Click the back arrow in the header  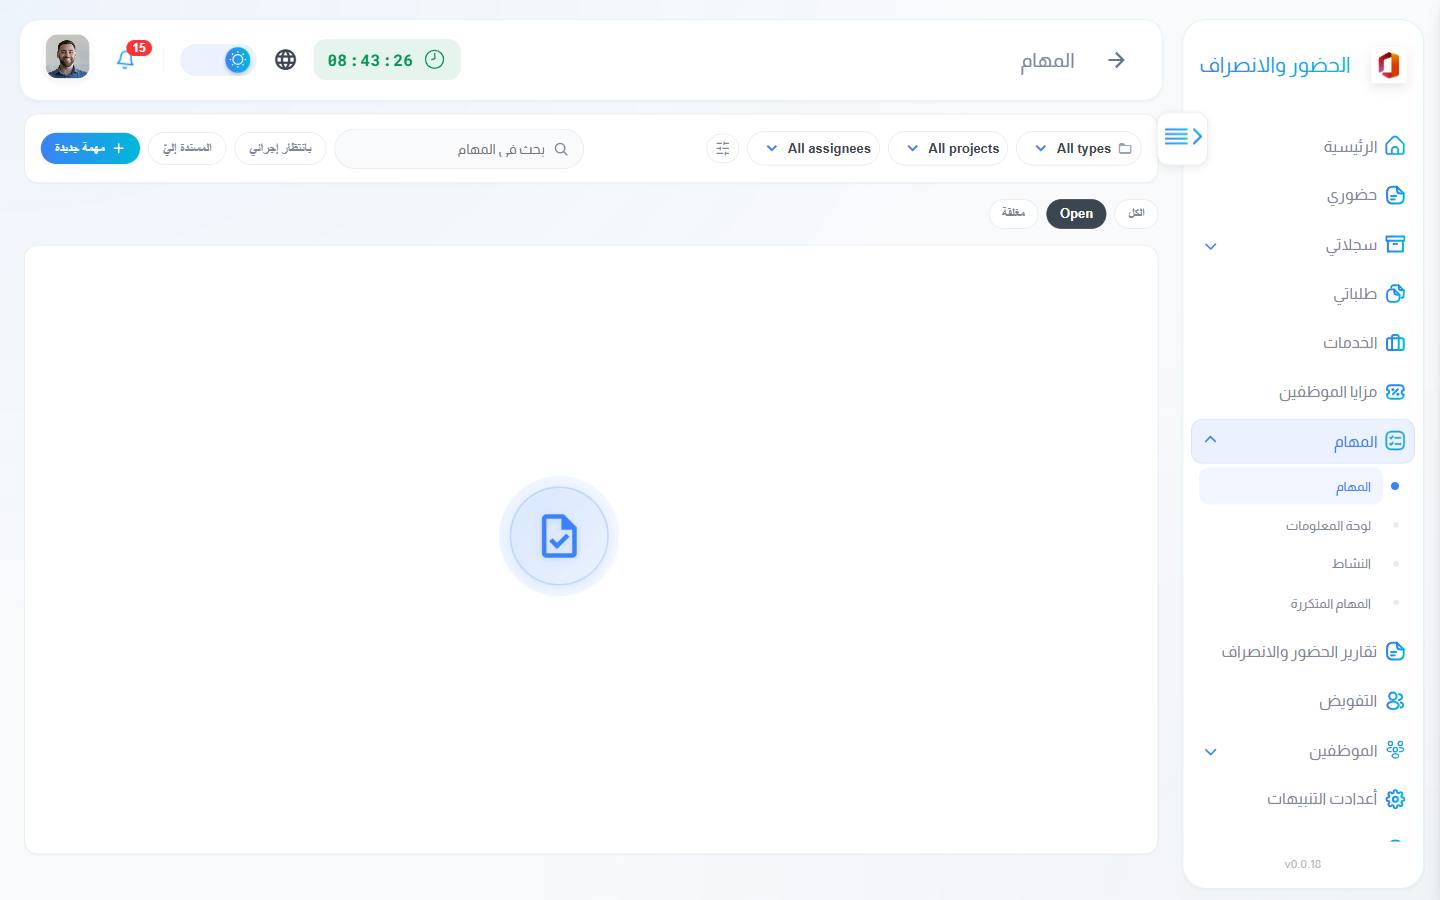(1116, 60)
